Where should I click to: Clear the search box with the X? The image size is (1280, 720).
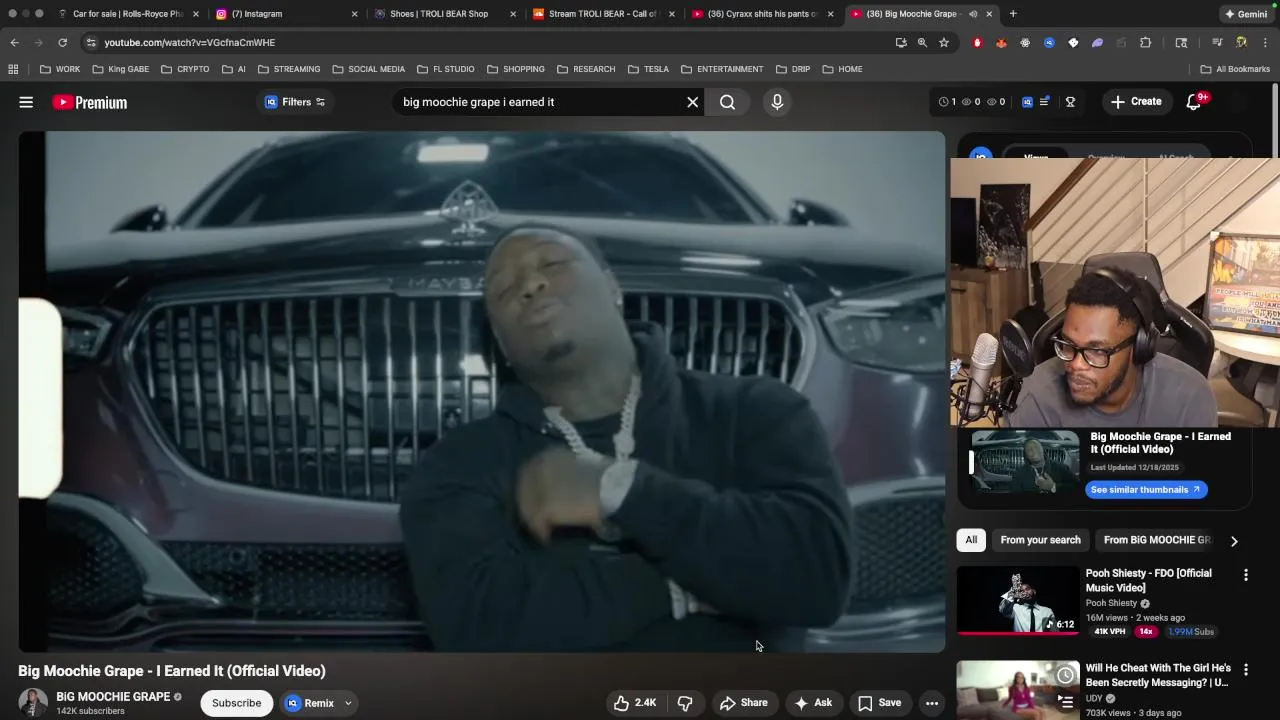(692, 102)
